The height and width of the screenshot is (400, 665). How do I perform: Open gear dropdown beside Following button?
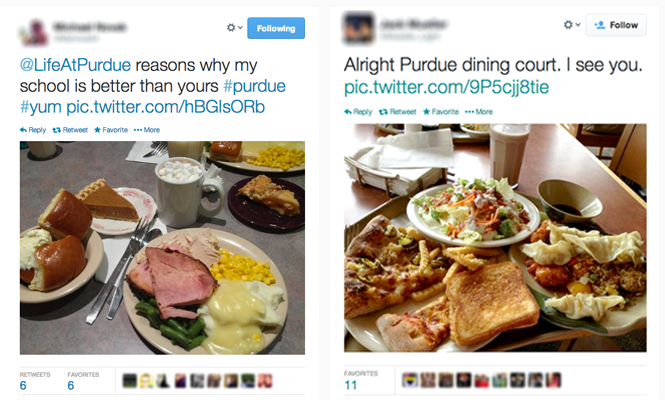point(235,28)
